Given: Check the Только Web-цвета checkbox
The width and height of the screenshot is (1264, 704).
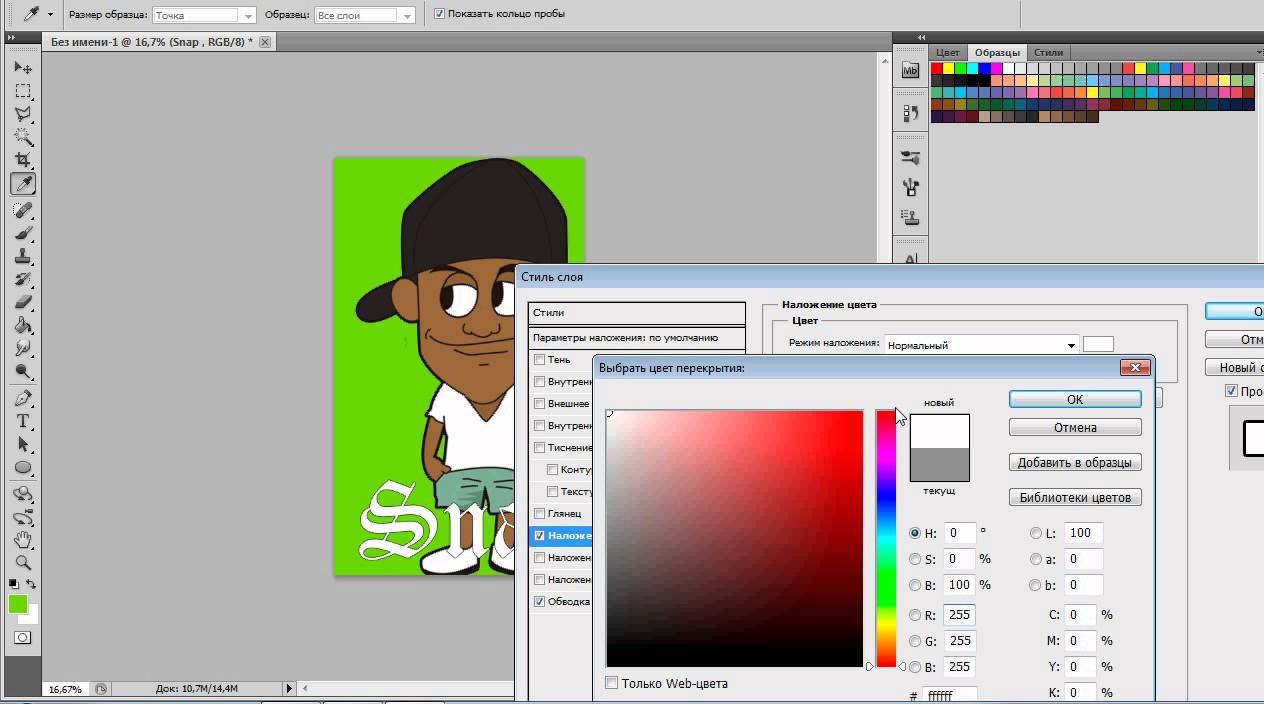Looking at the screenshot, I should pos(612,683).
